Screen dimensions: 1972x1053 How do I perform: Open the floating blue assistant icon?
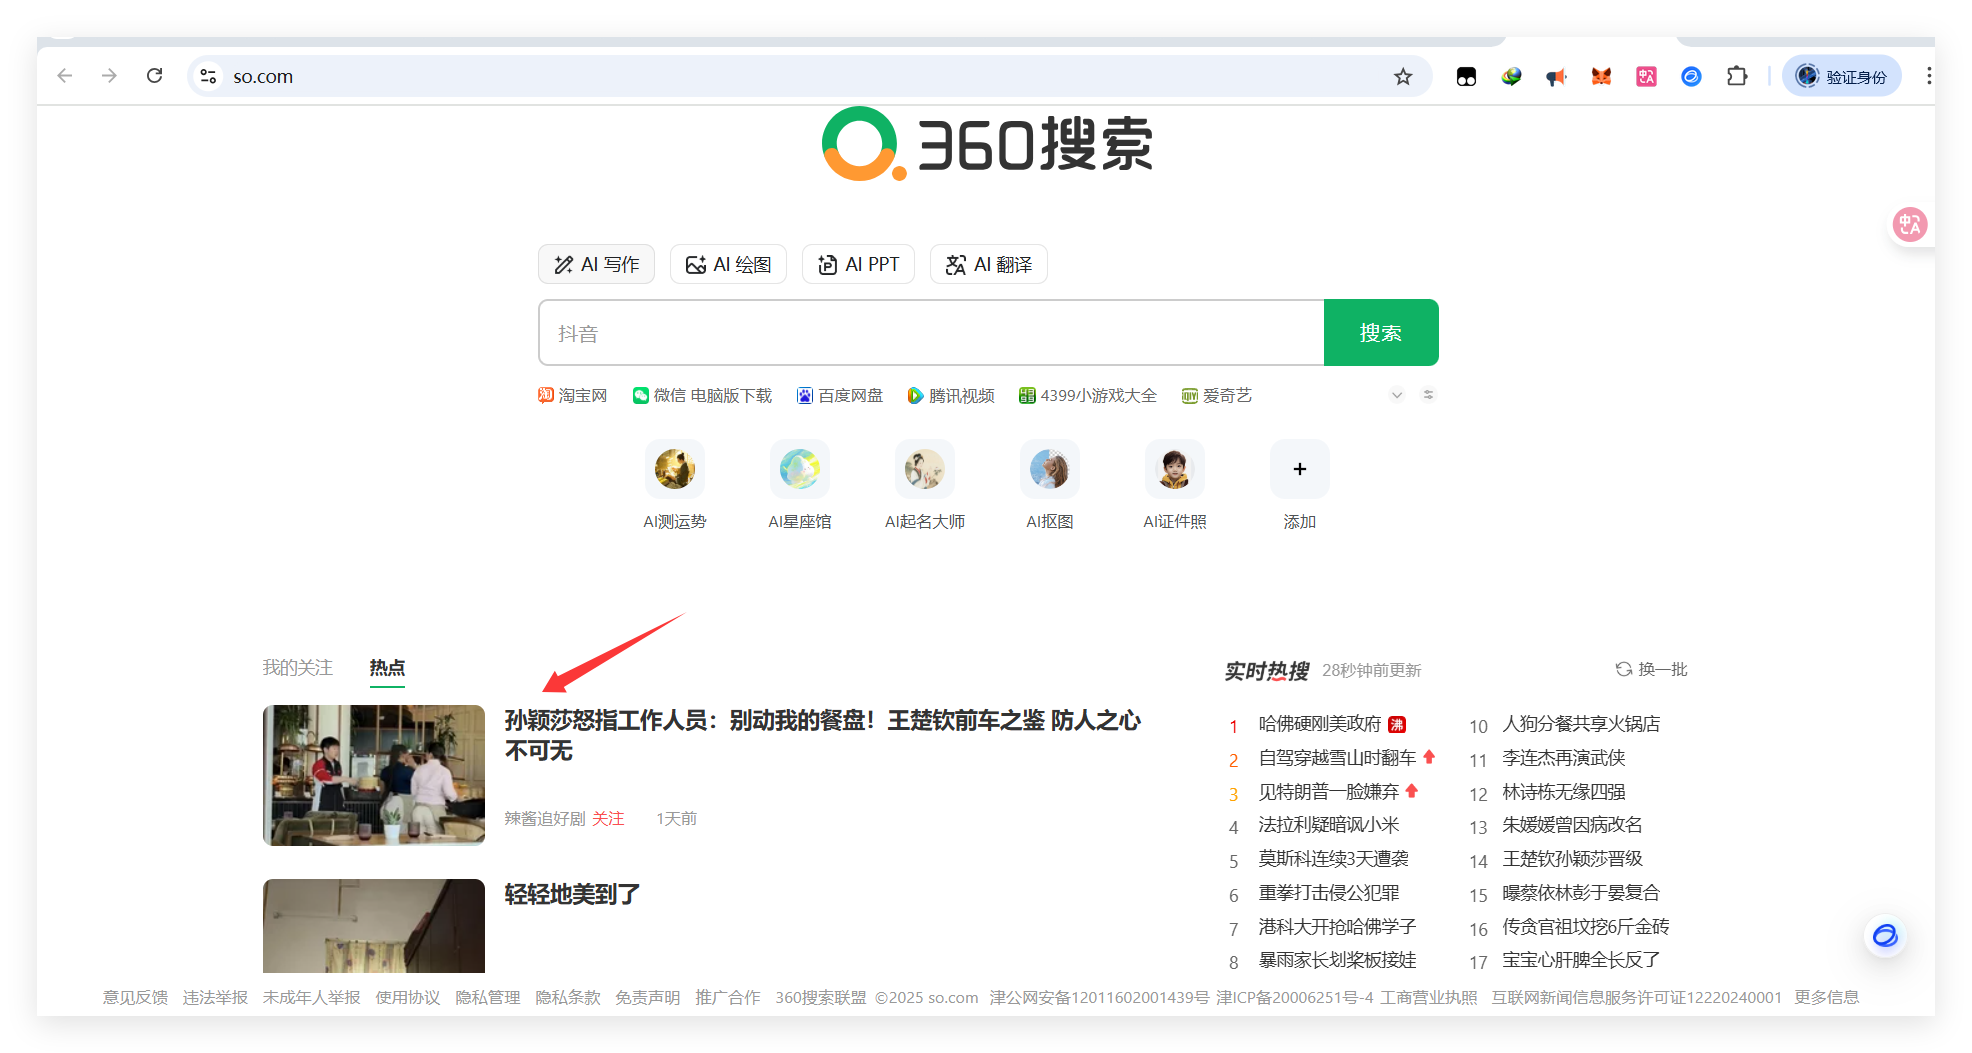(1885, 936)
